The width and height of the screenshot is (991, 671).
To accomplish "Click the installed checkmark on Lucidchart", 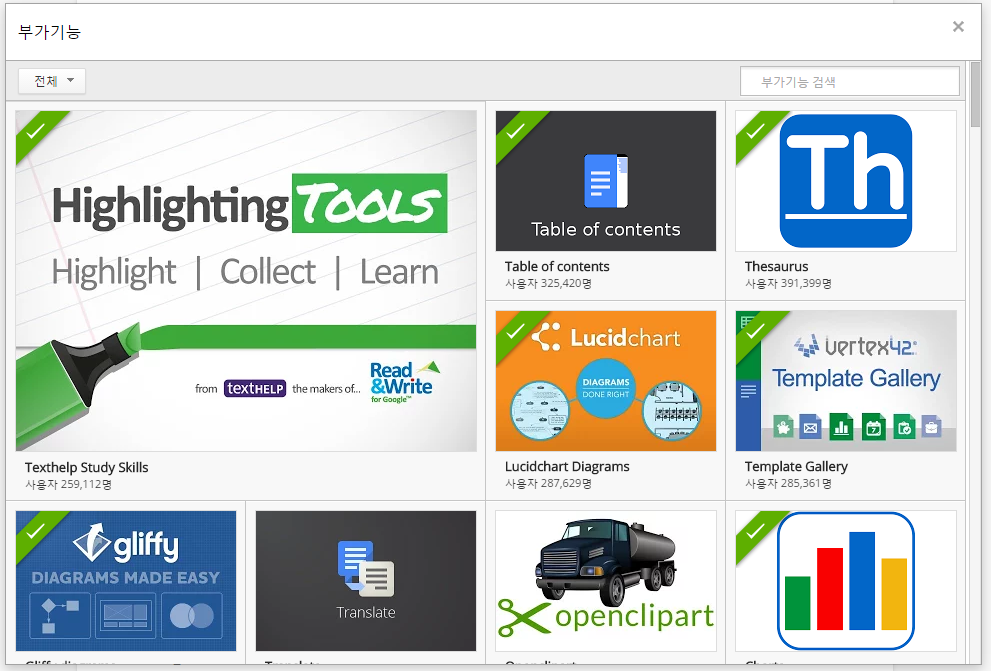I will [515, 330].
